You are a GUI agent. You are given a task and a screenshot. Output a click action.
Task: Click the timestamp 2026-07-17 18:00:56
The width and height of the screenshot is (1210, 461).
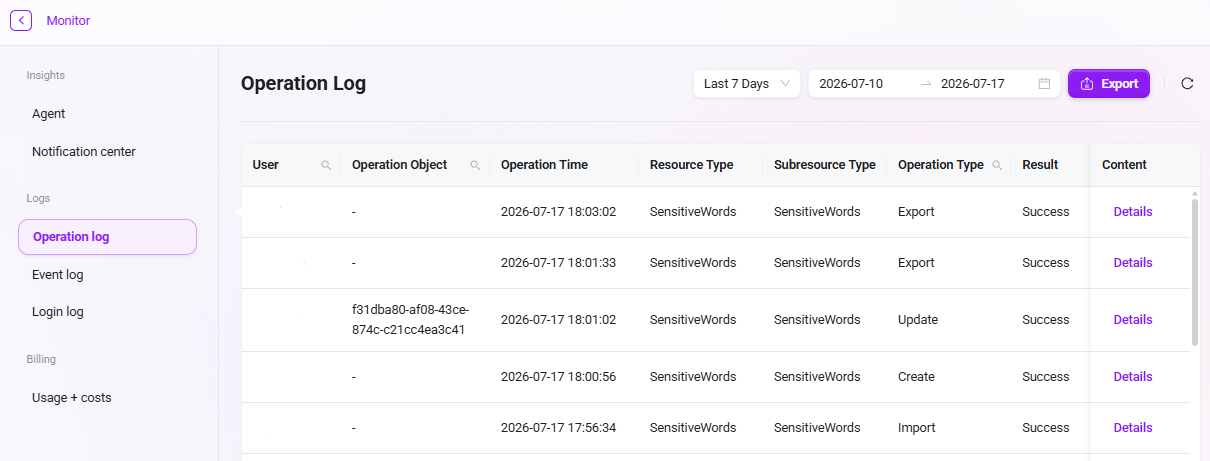pyautogui.click(x=558, y=377)
